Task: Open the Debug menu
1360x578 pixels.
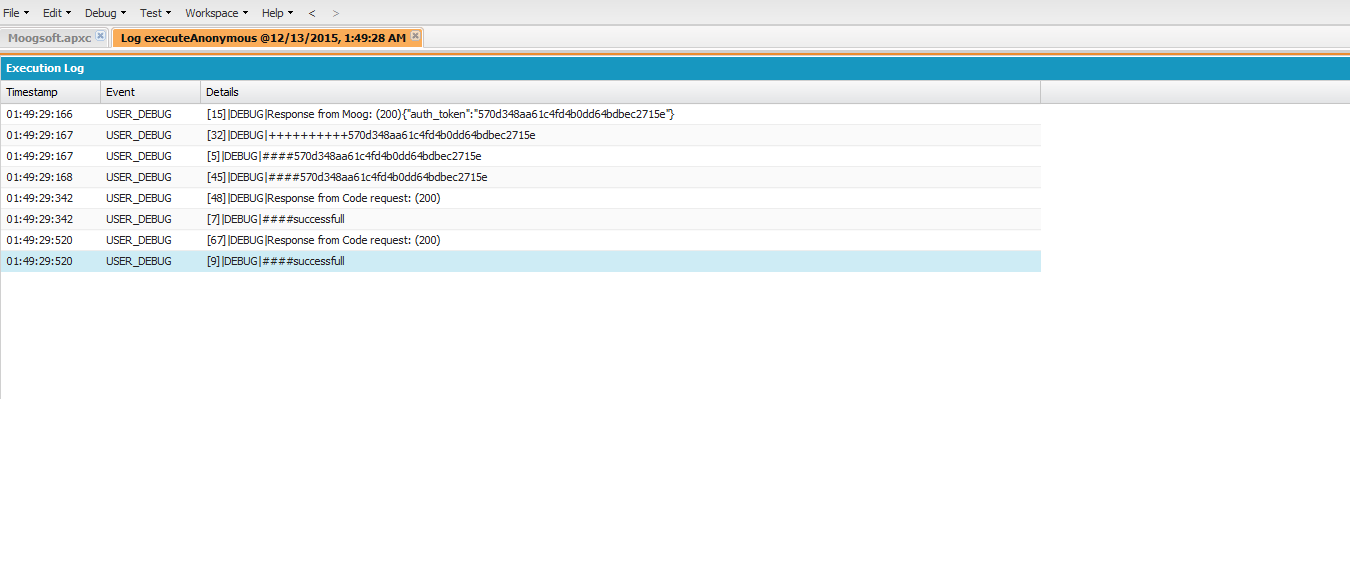Action: point(105,13)
